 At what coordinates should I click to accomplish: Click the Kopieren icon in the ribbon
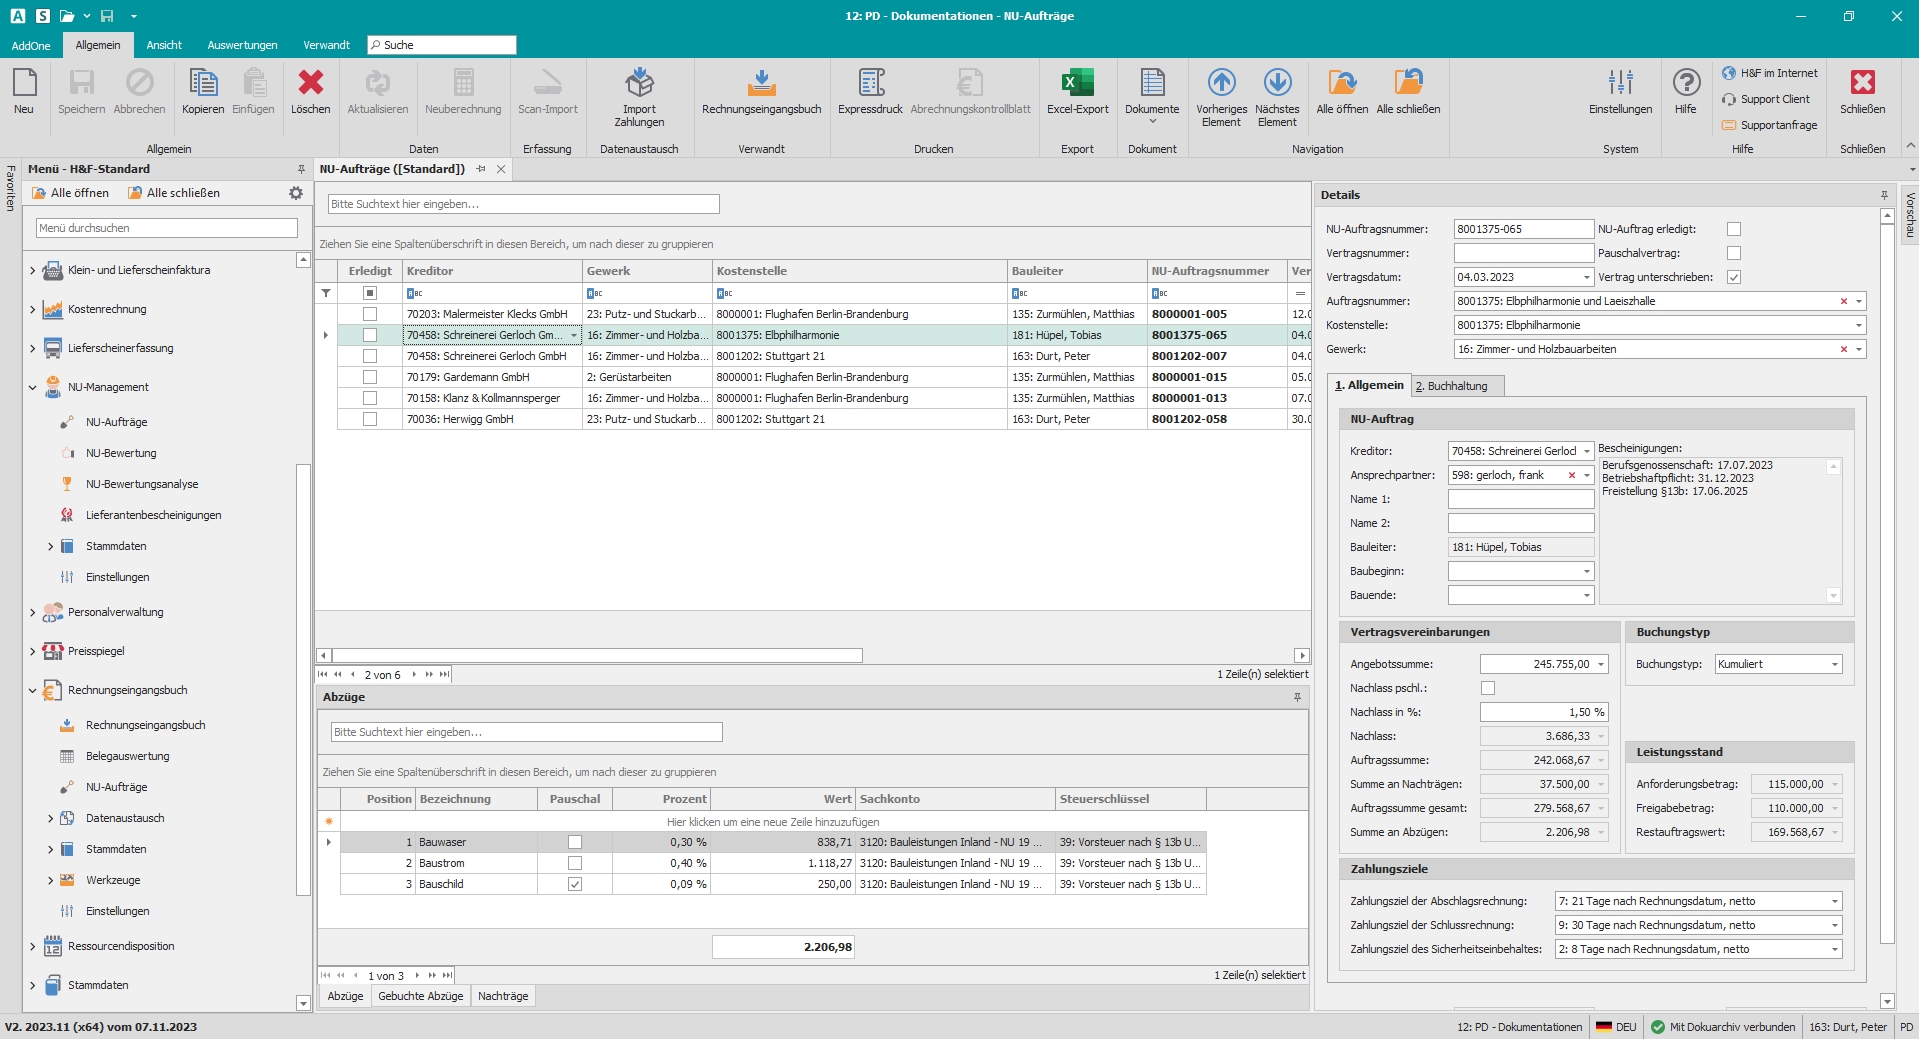point(203,84)
